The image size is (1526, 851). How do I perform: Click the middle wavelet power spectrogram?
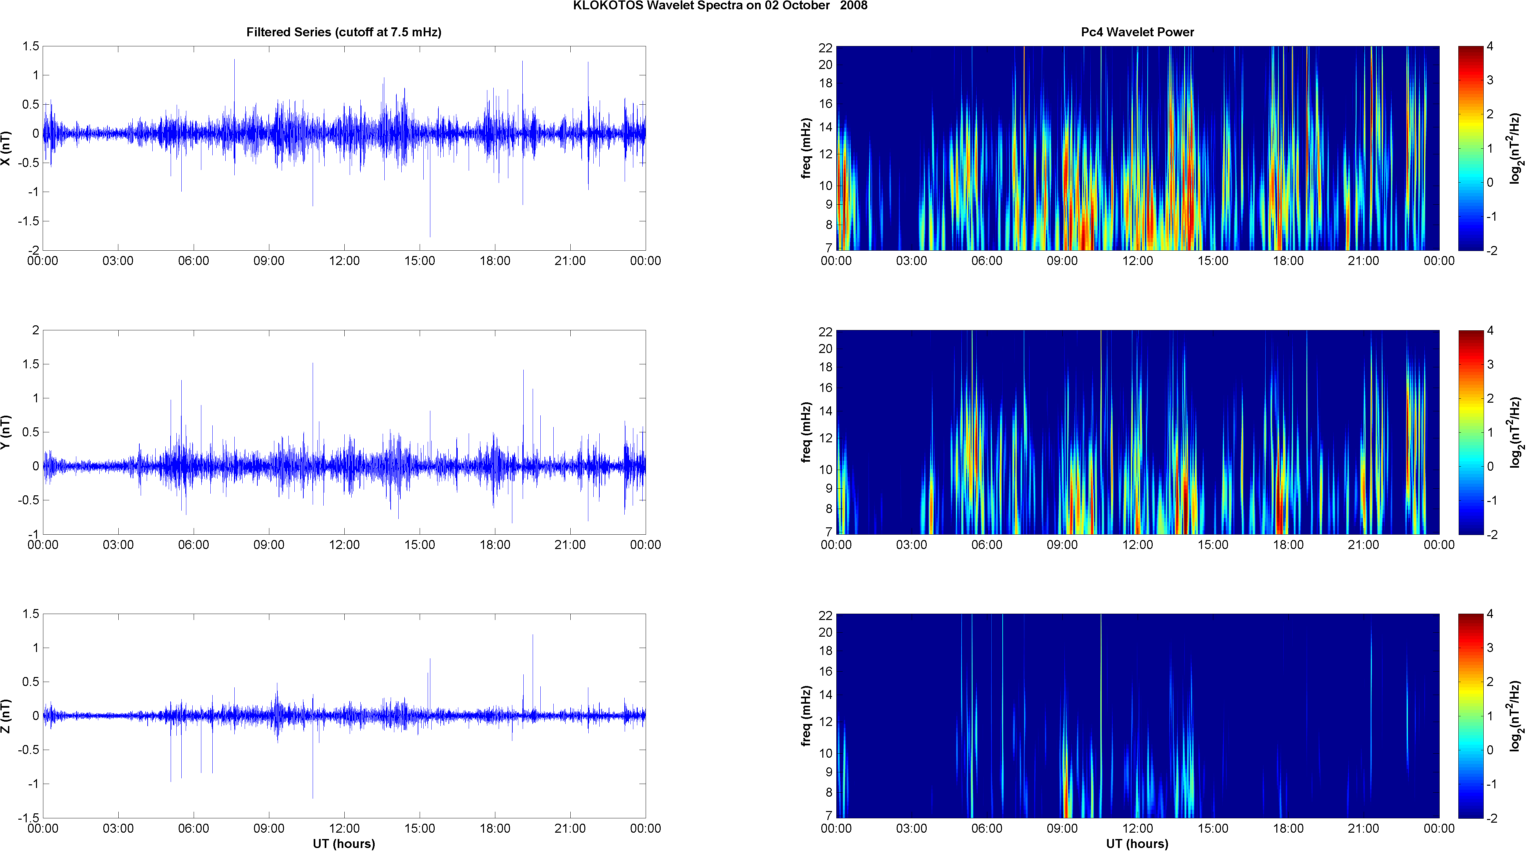(x=1137, y=432)
